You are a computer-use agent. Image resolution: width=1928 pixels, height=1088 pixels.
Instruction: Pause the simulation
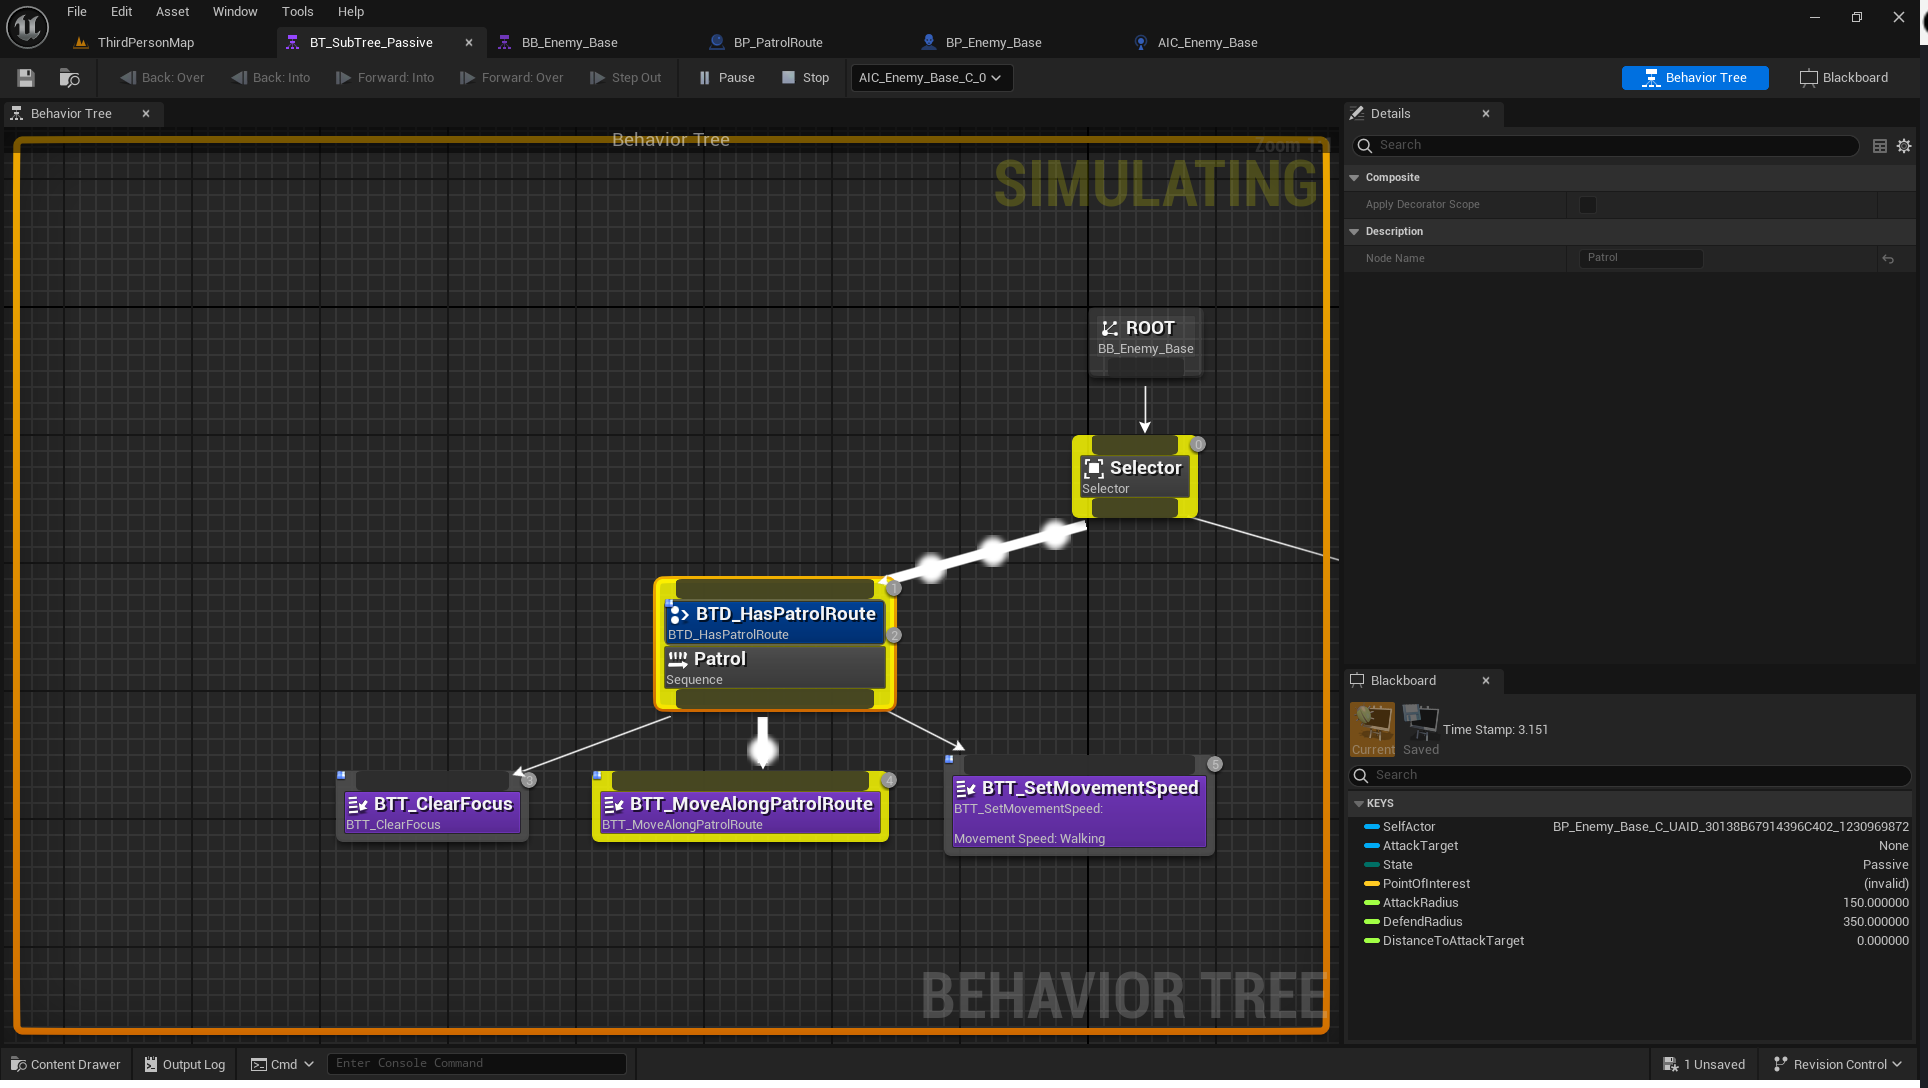coord(726,78)
